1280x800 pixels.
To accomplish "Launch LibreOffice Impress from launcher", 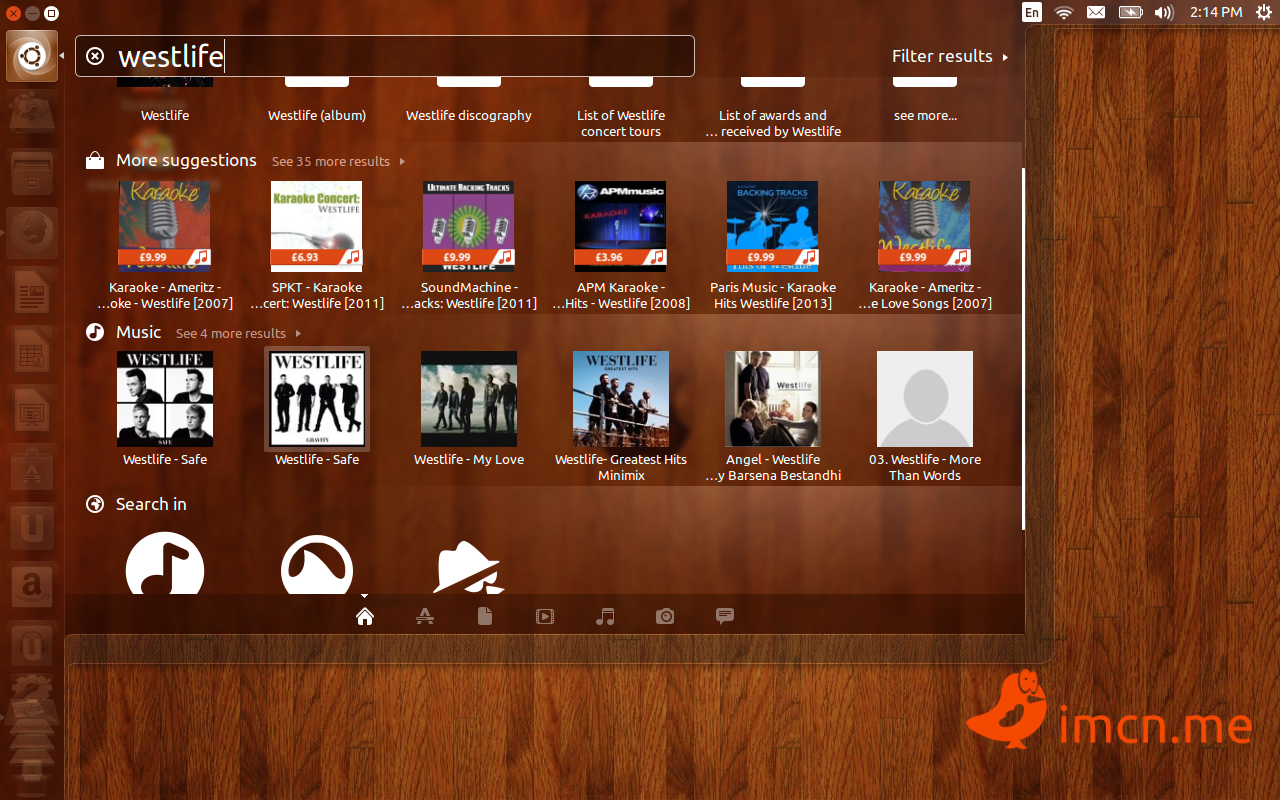I will click(31, 409).
